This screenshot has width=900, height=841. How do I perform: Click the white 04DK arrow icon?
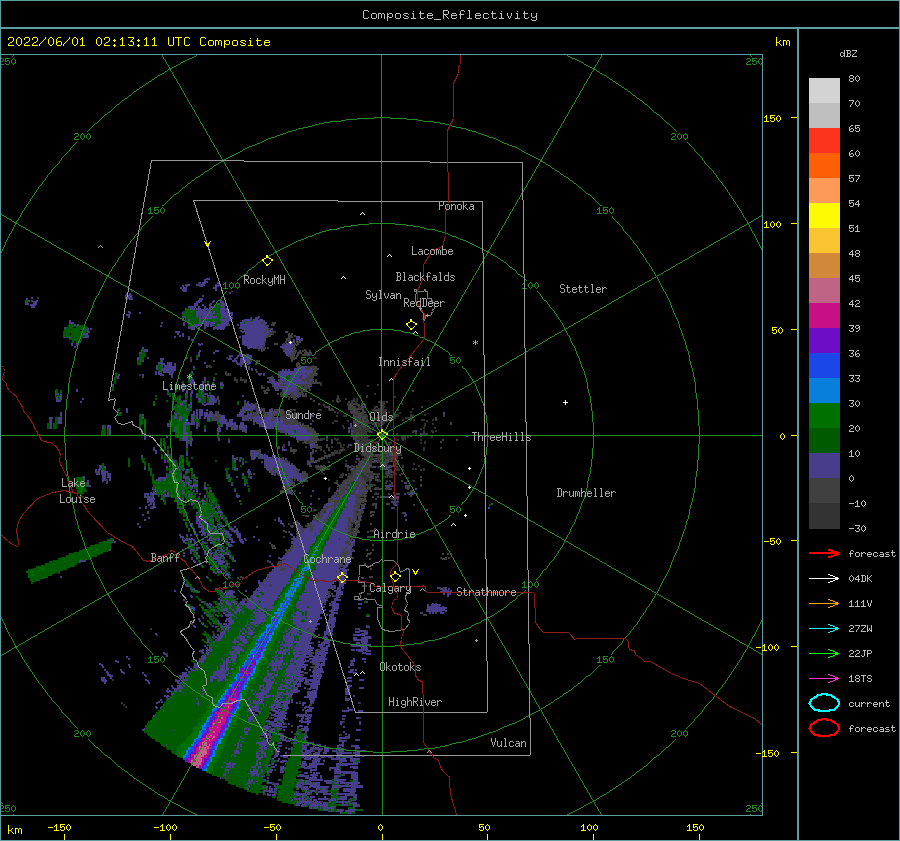click(x=824, y=578)
